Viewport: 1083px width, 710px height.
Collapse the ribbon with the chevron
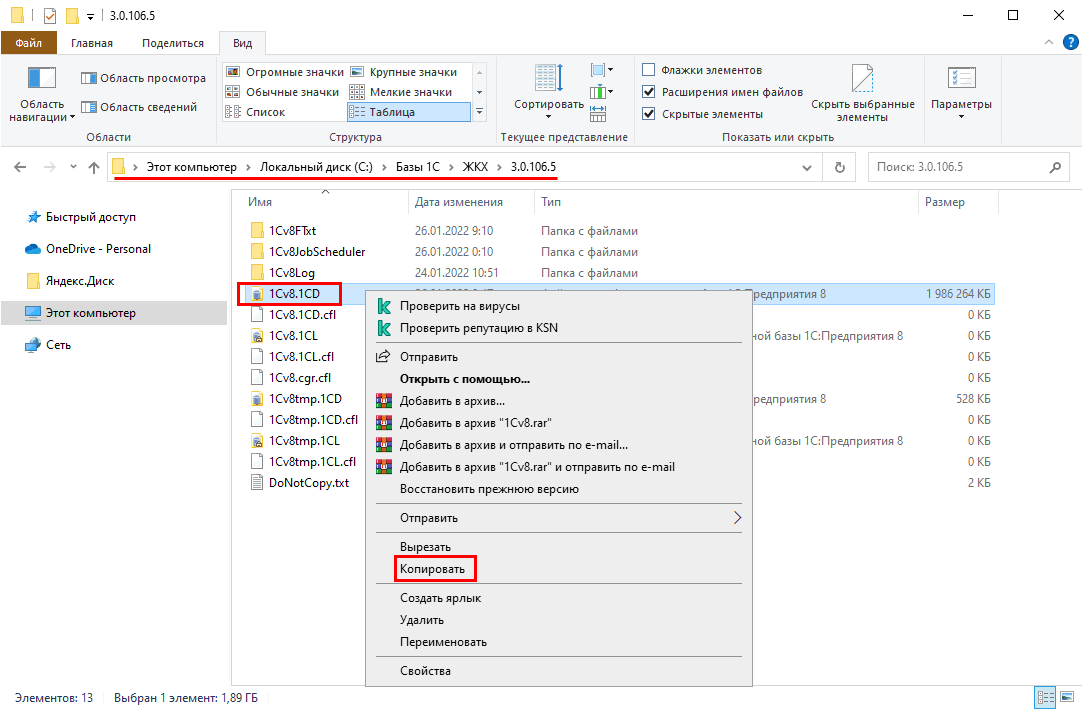(1048, 43)
